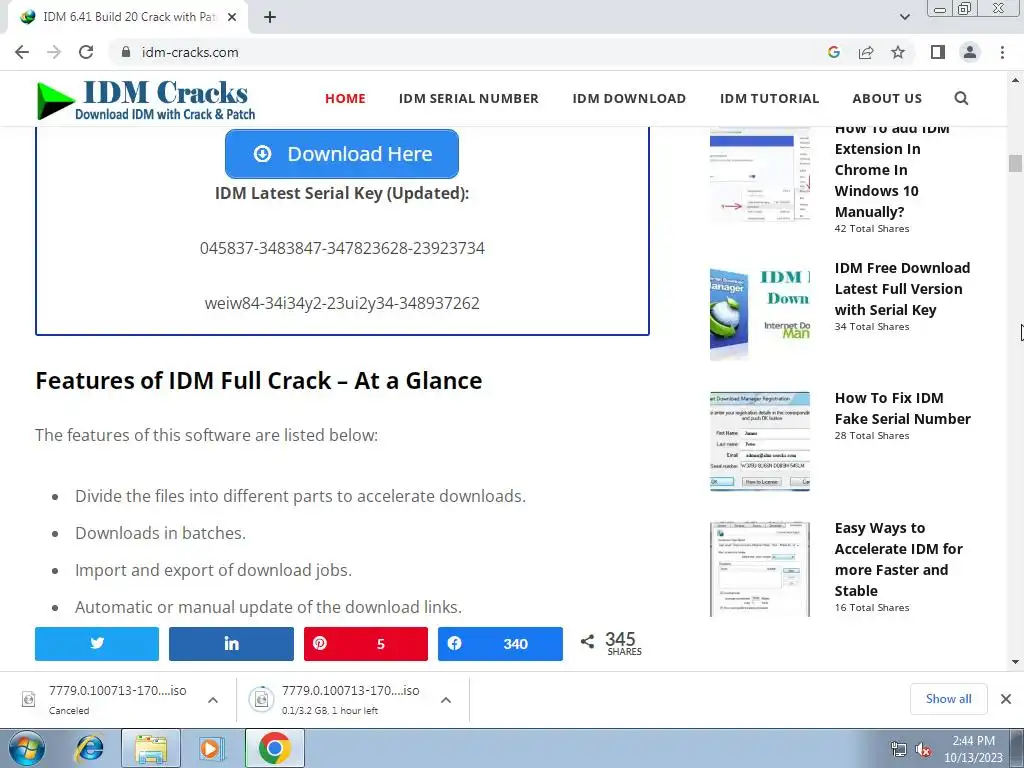Screen dimensions: 1024x768
Task: Open Windows Explorer from the taskbar
Action: pyautogui.click(x=151, y=748)
